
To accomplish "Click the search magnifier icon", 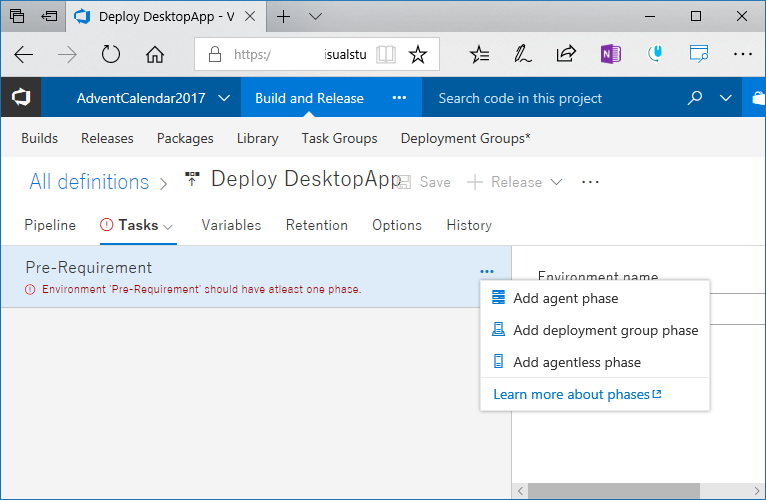I will pos(695,98).
